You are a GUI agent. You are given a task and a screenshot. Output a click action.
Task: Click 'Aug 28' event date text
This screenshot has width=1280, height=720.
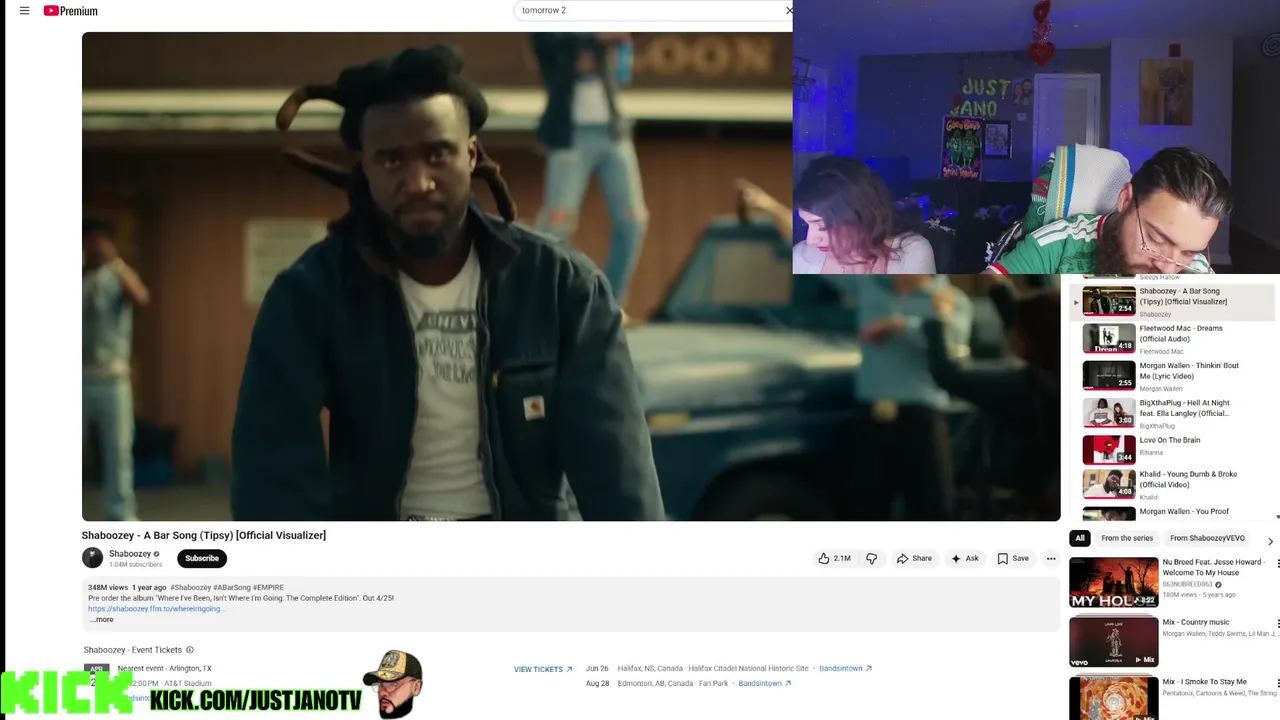pyautogui.click(x=597, y=683)
